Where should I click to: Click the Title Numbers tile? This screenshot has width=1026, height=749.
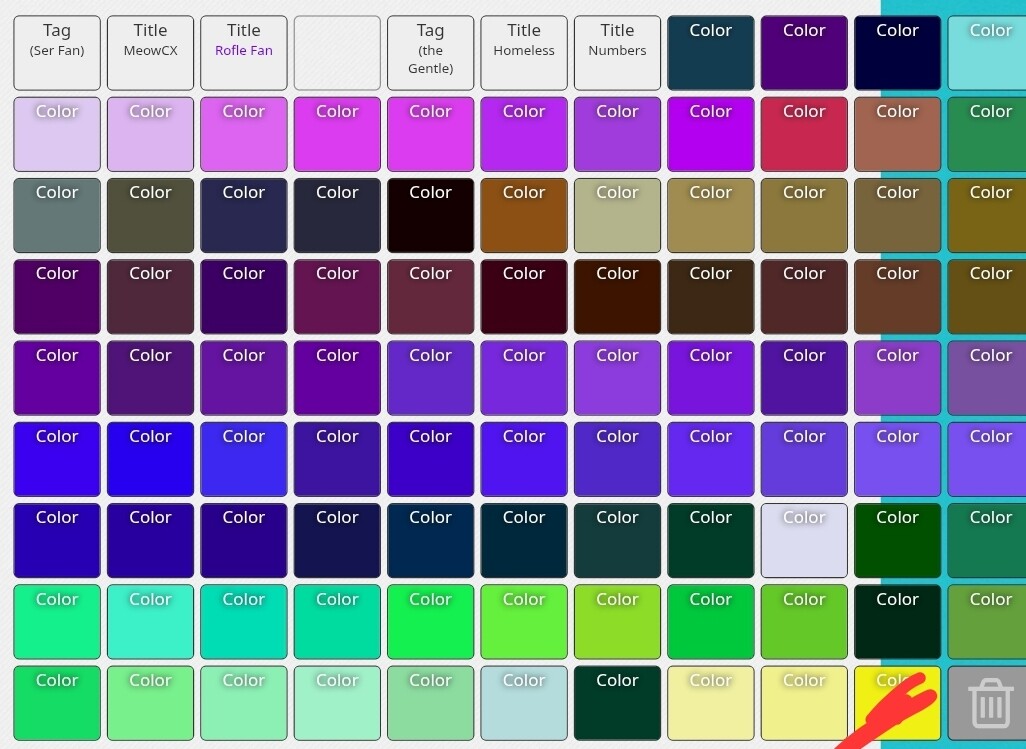point(617,53)
